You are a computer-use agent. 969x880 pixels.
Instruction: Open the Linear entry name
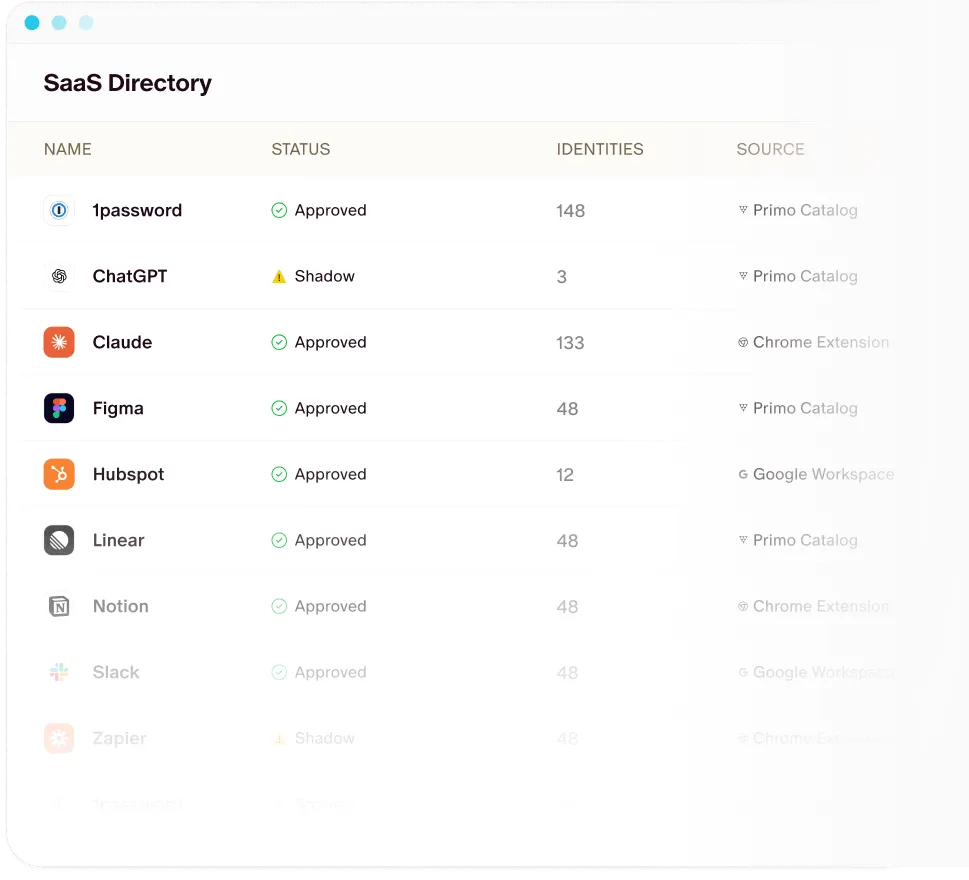pyautogui.click(x=119, y=540)
